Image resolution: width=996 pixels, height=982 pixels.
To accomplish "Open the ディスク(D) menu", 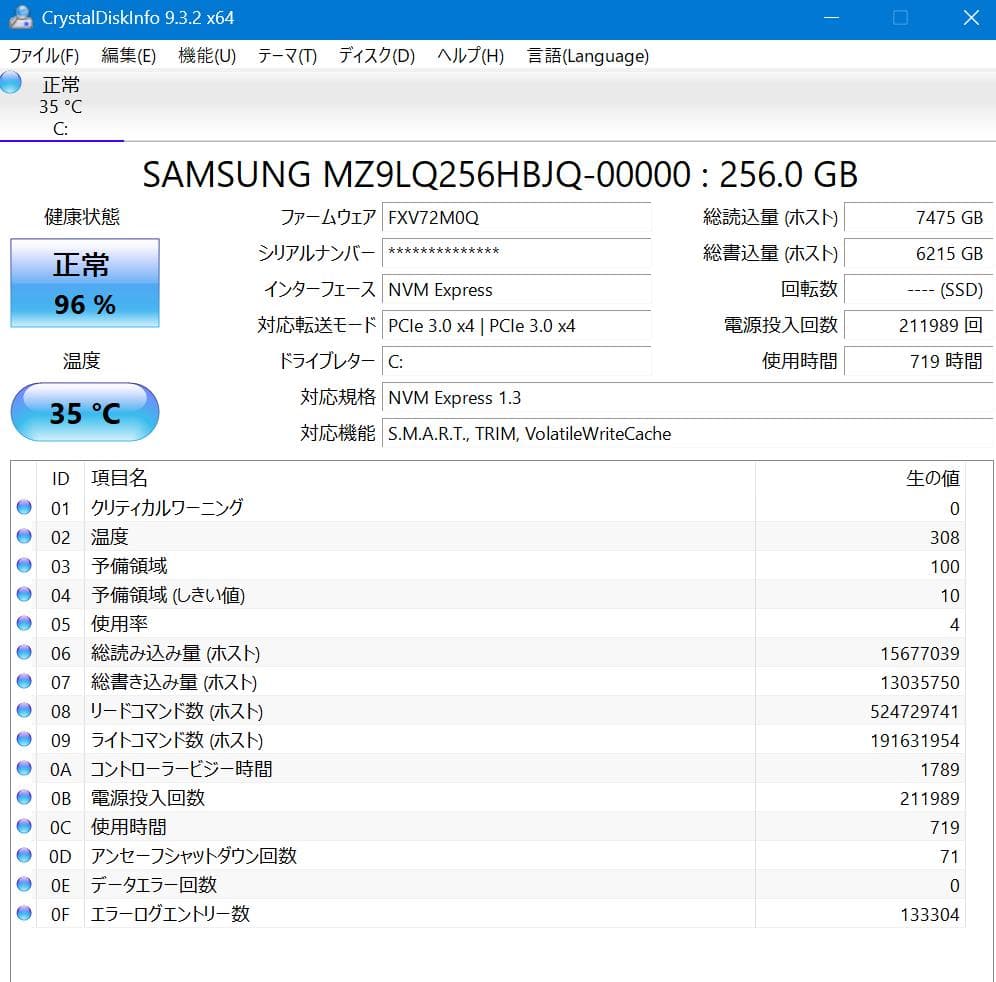I will coord(376,56).
